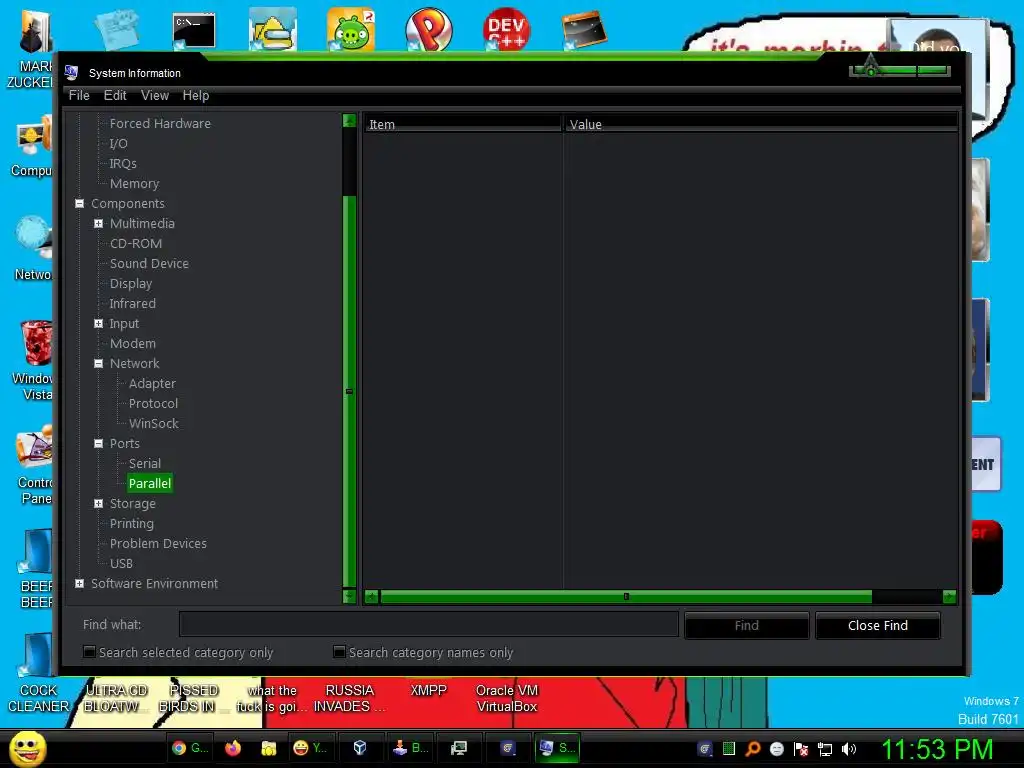
Task: Select Problem Devices in the tree
Action: (x=158, y=543)
